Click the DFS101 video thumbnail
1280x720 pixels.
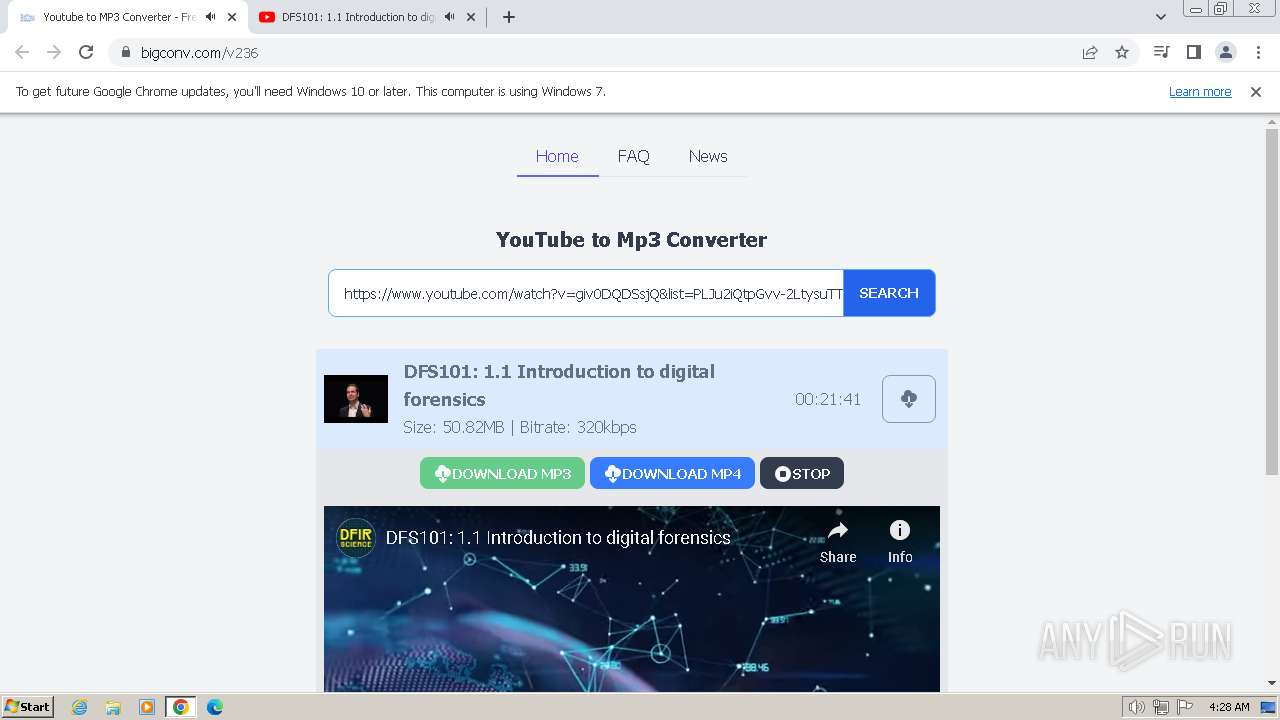point(356,399)
